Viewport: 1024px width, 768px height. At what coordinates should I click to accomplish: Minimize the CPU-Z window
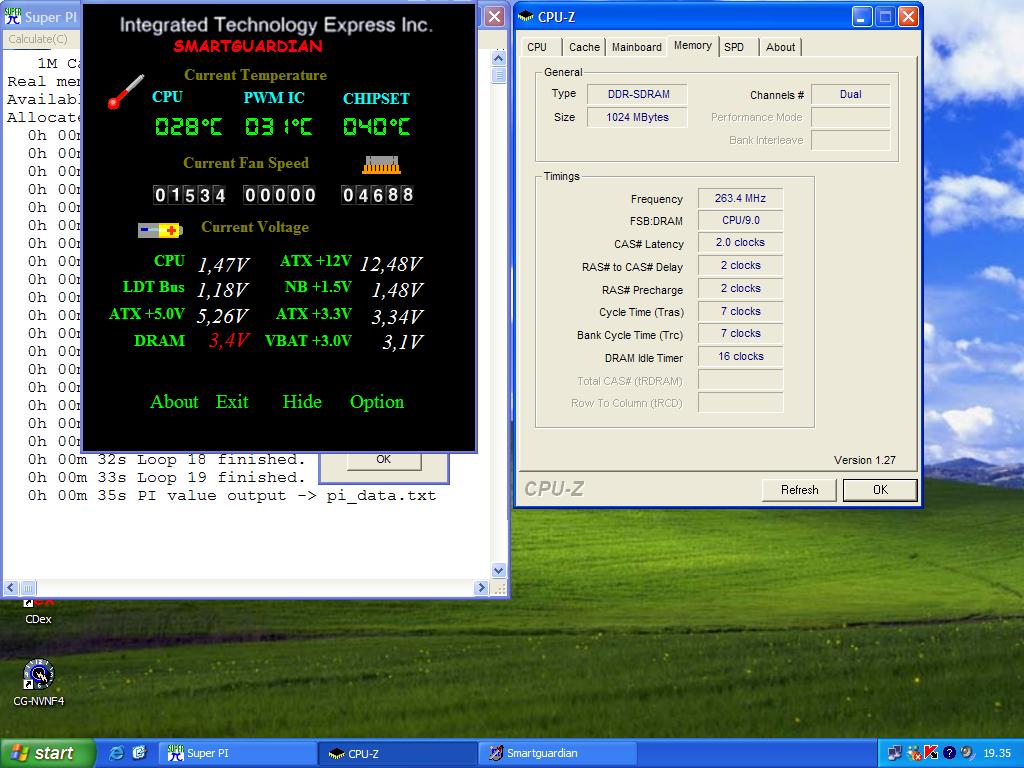[x=862, y=17]
